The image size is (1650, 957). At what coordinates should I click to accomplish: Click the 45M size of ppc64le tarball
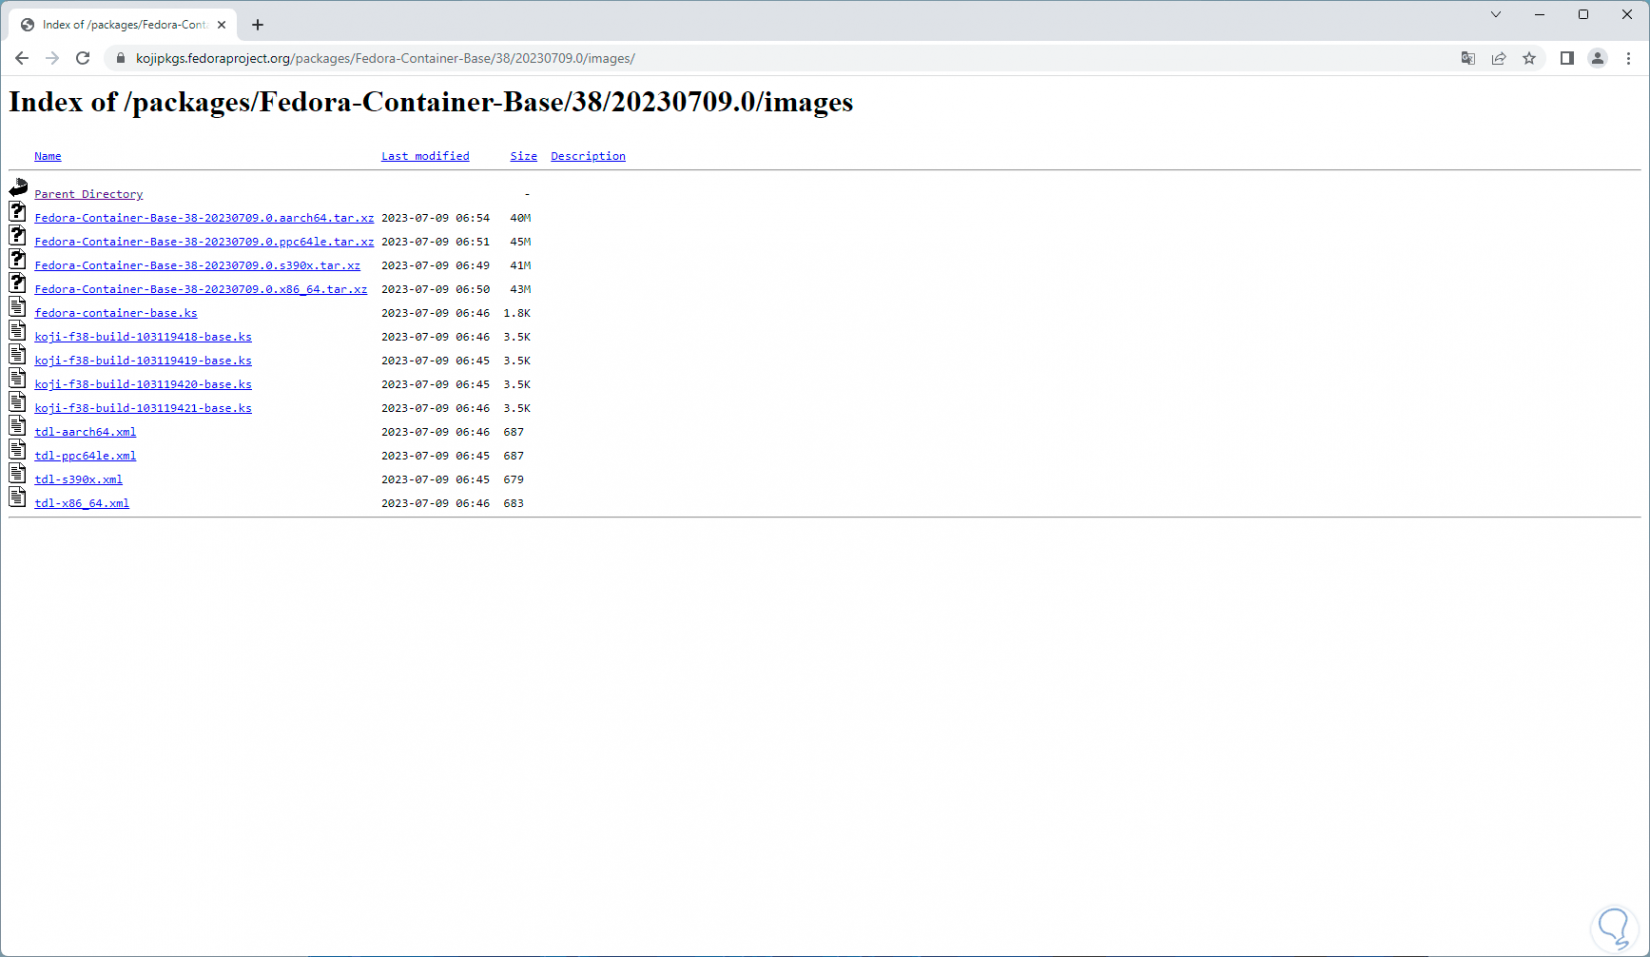[x=520, y=242]
